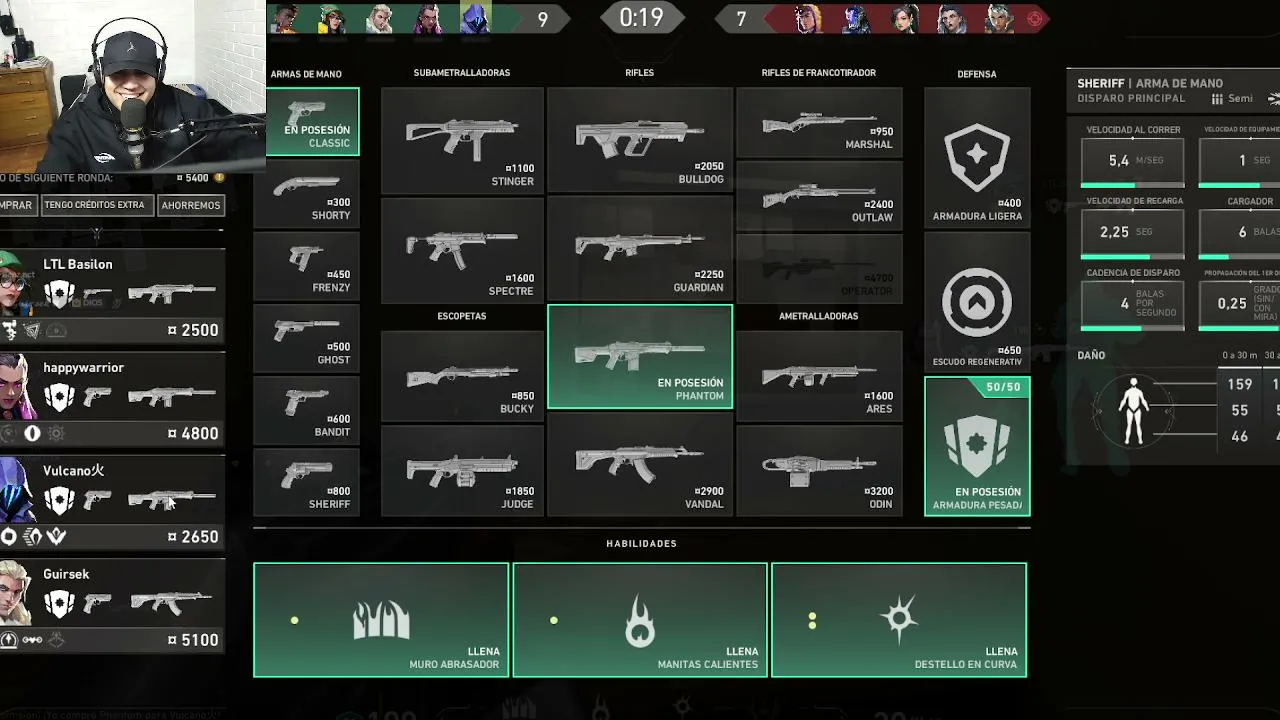
Task: Click the Armas de Mano category header
Action: (x=306, y=74)
